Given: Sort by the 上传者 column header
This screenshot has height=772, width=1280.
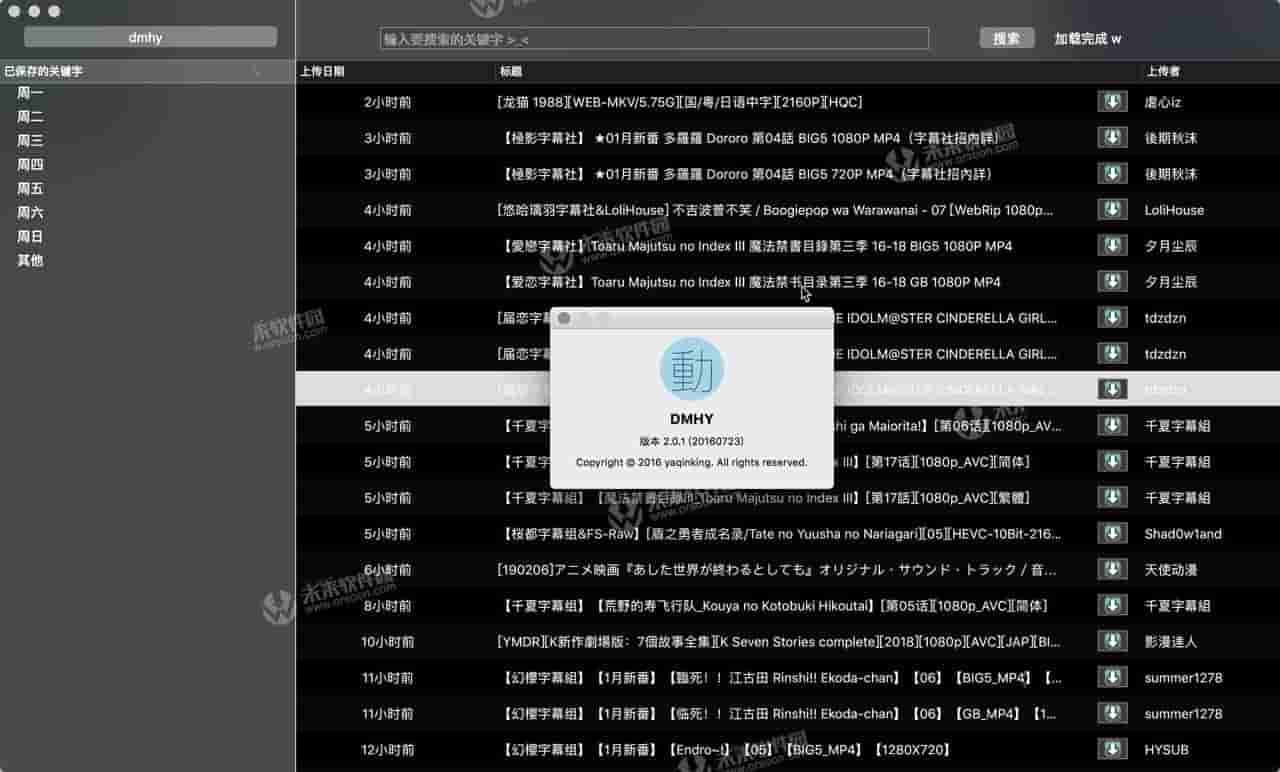Looking at the screenshot, I should pos(1210,71).
